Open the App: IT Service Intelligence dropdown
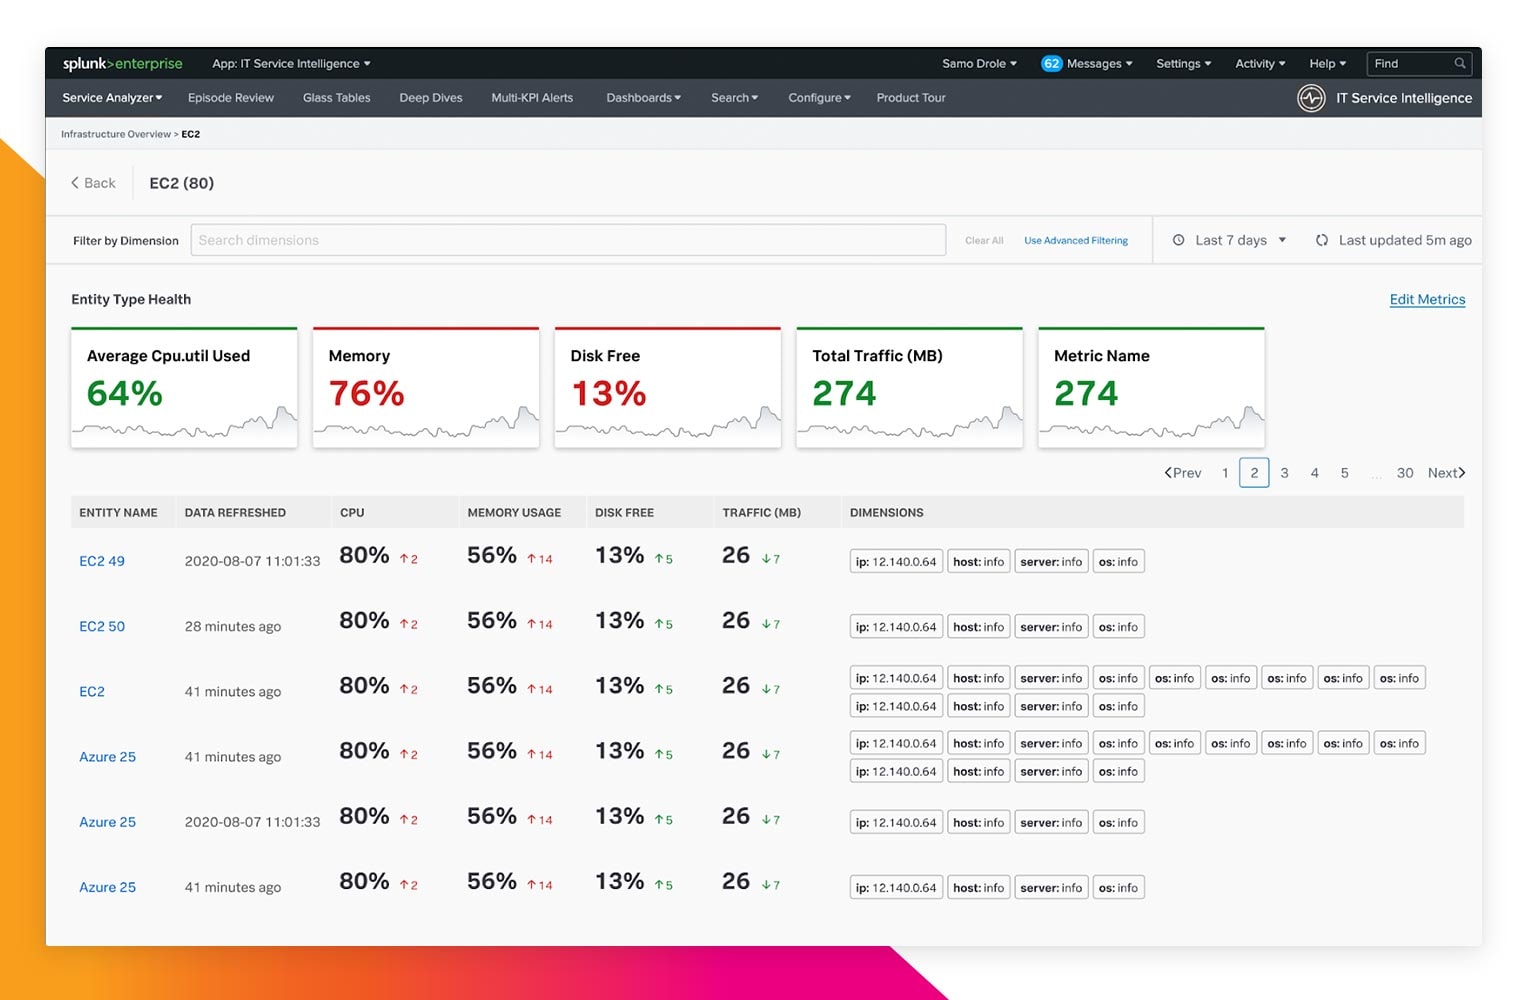Viewport: 1520px width, 1000px height. point(291,63)
